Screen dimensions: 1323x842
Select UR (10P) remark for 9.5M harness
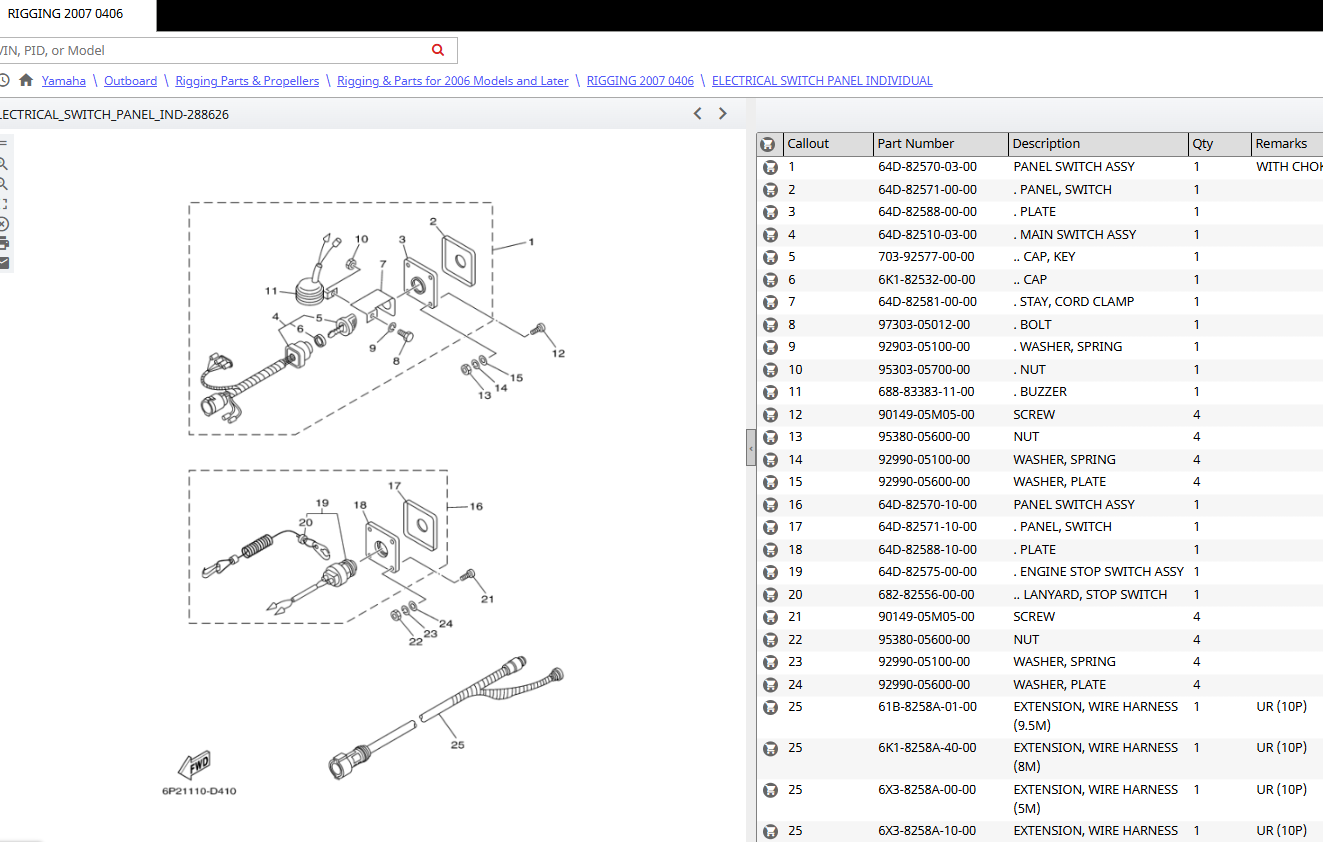point(1281,707)
